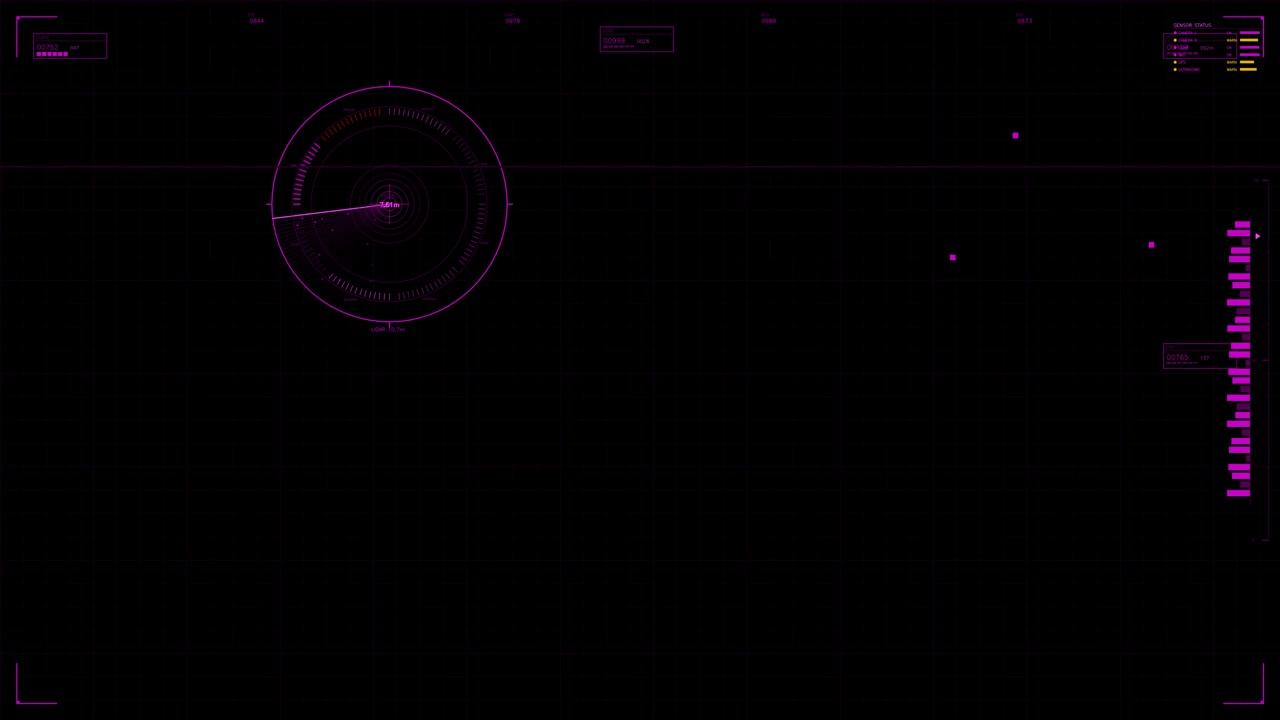Click the vertical magenta bar graph

[1239, 359]
